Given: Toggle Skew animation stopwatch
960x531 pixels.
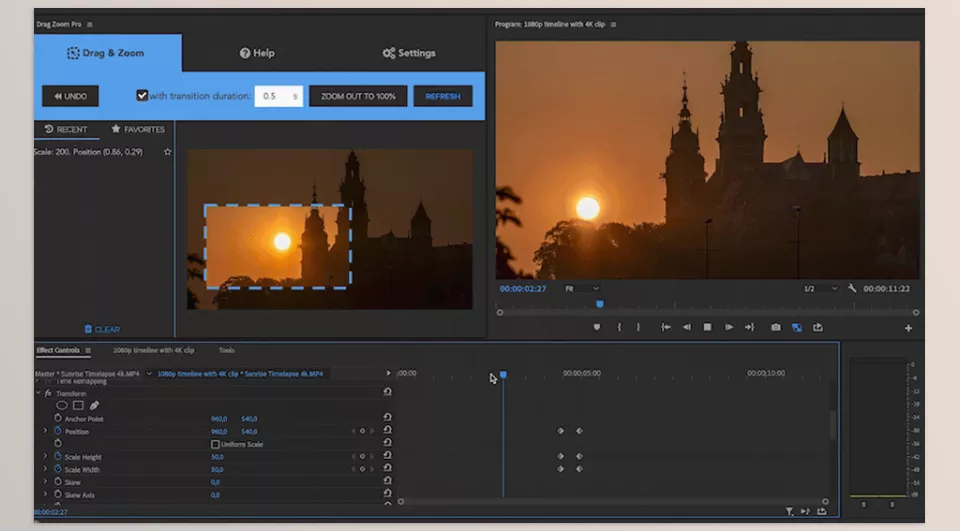Looking at the screenshot, I should [58, 481].
